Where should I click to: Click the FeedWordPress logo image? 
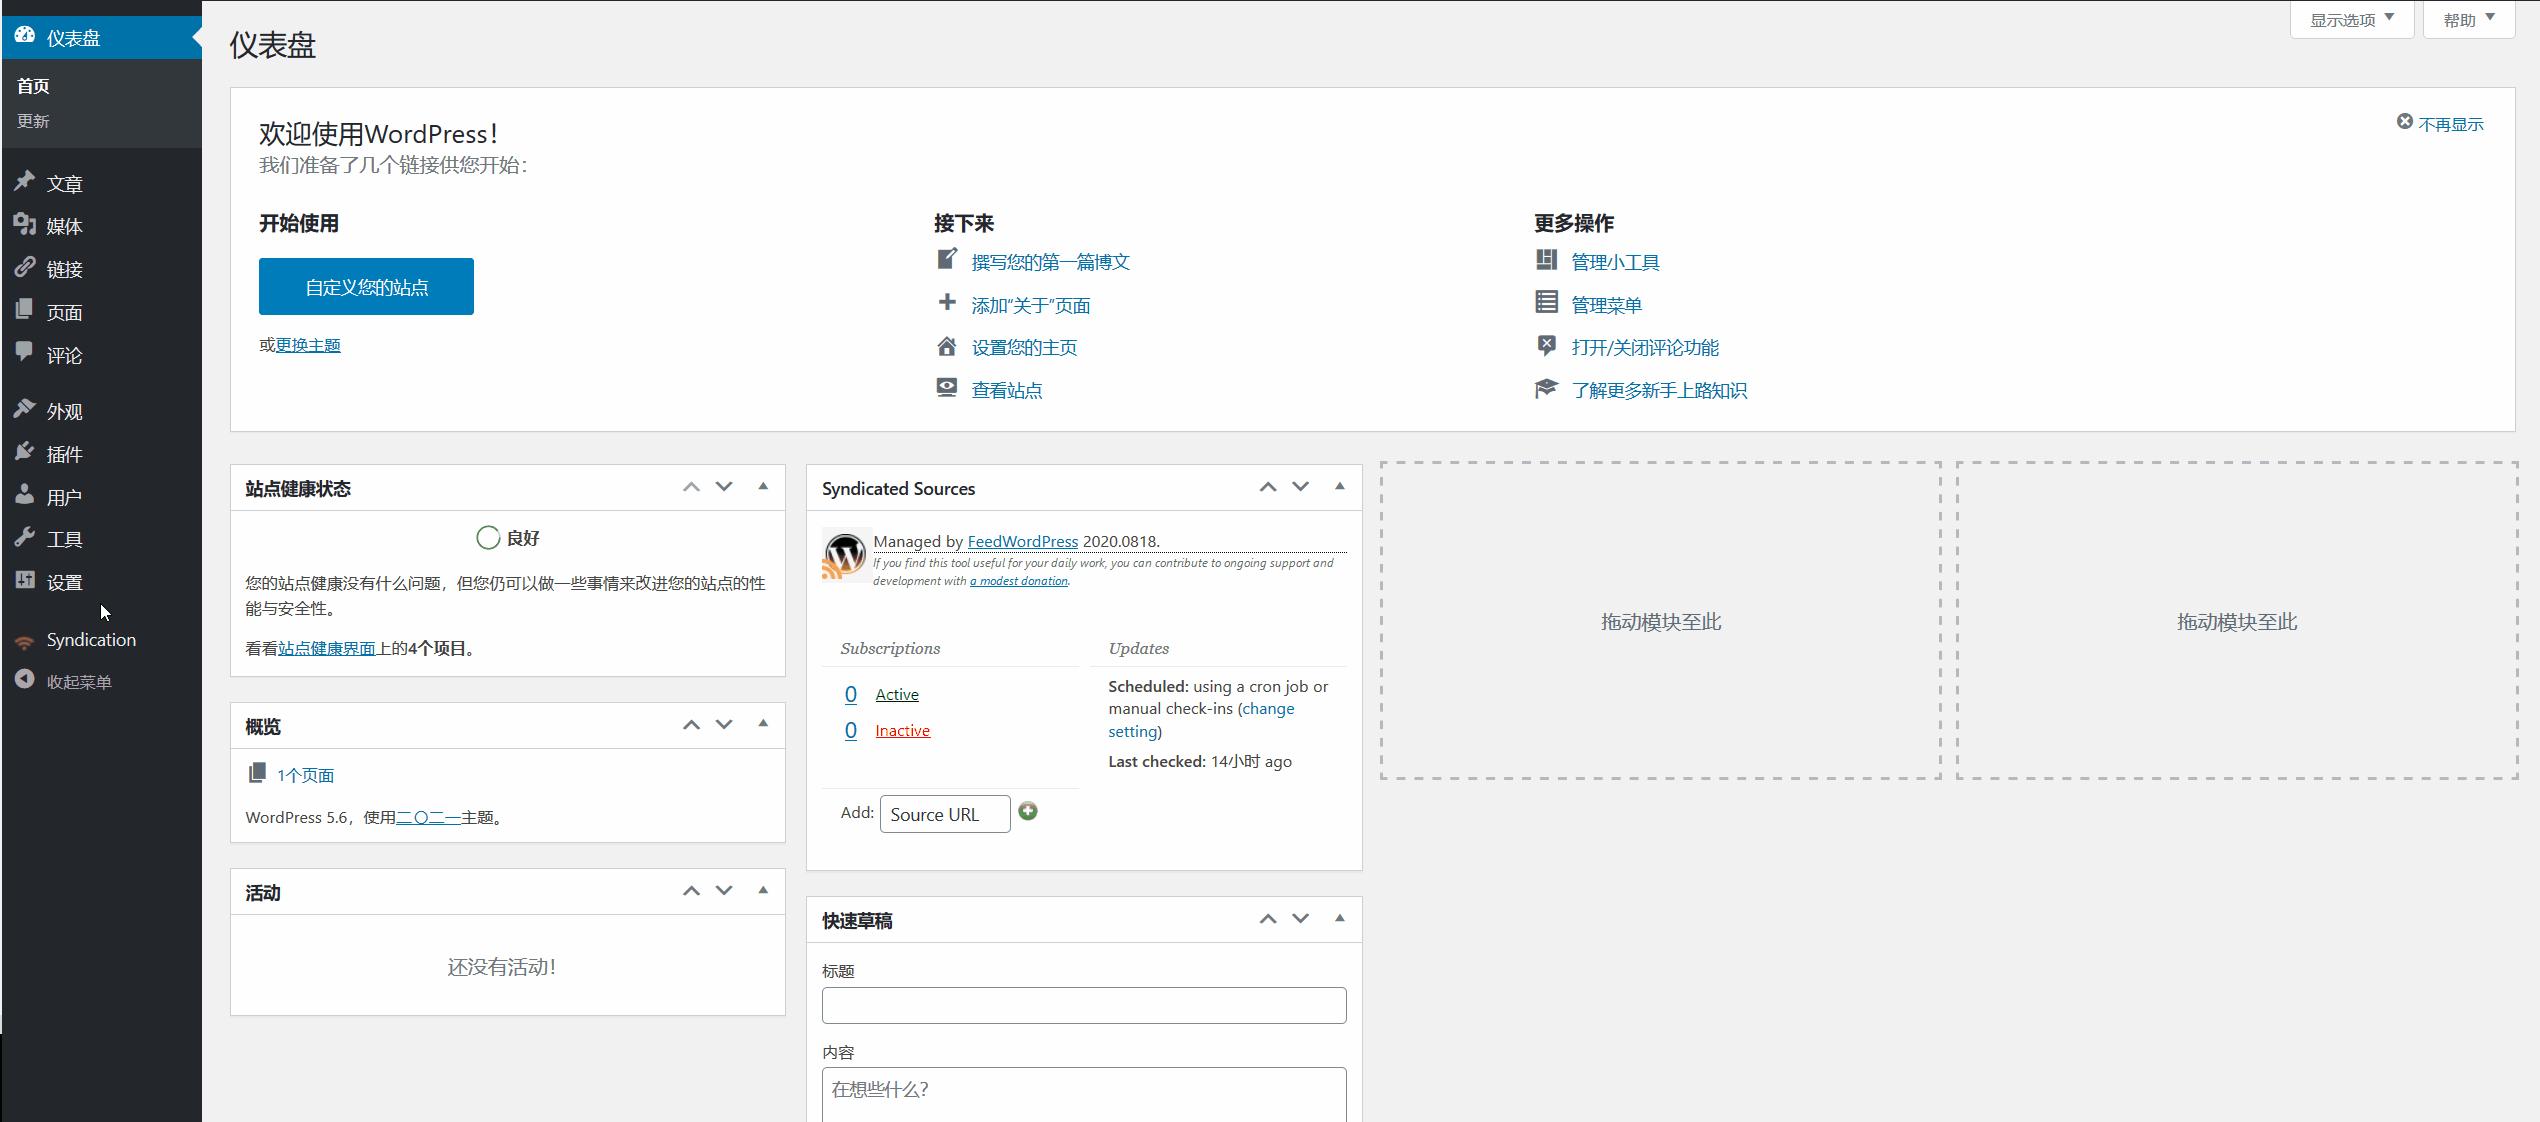(844, 555)
